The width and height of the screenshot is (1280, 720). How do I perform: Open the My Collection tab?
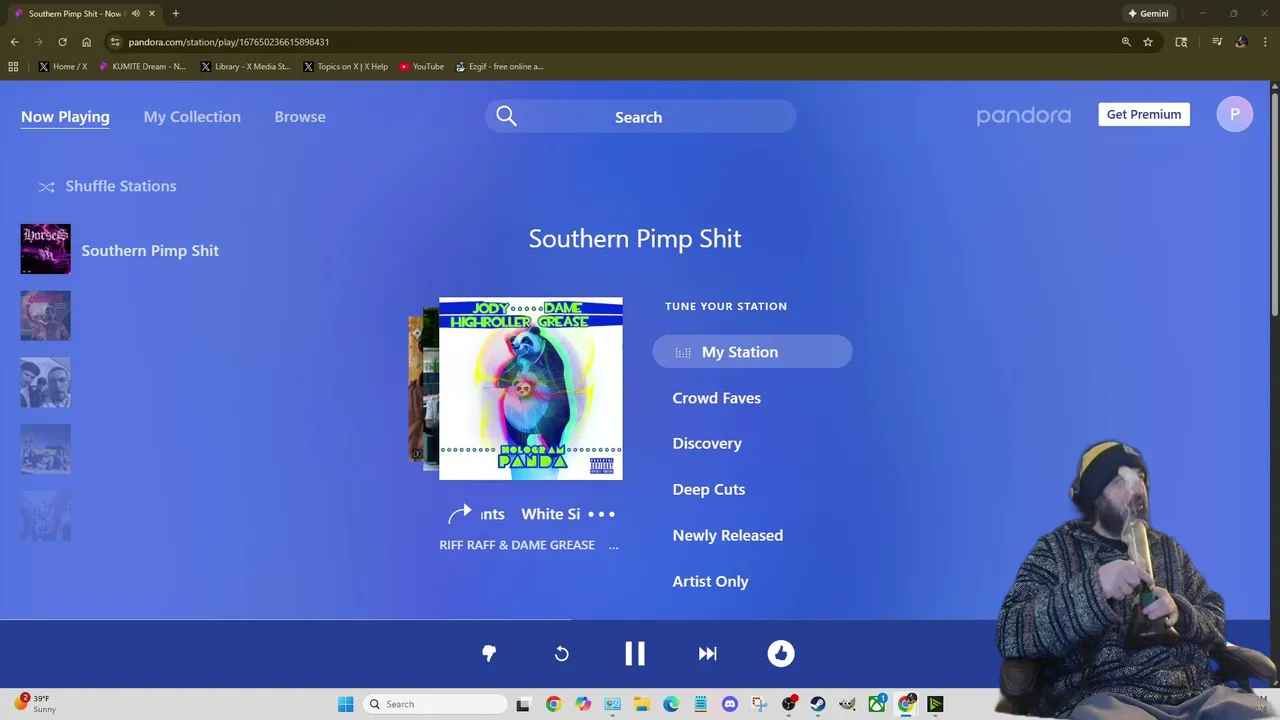click(192, 117)
